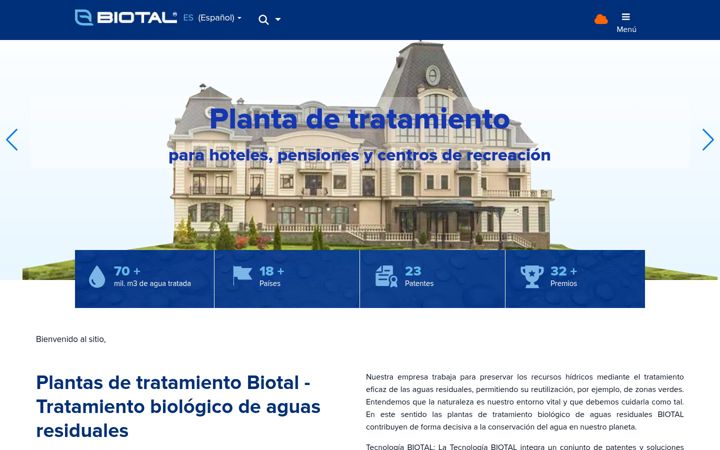Open the ES (Español) language dropdown
The height and width of the screenshot is (450, 720).
click(x=212, y=18)
